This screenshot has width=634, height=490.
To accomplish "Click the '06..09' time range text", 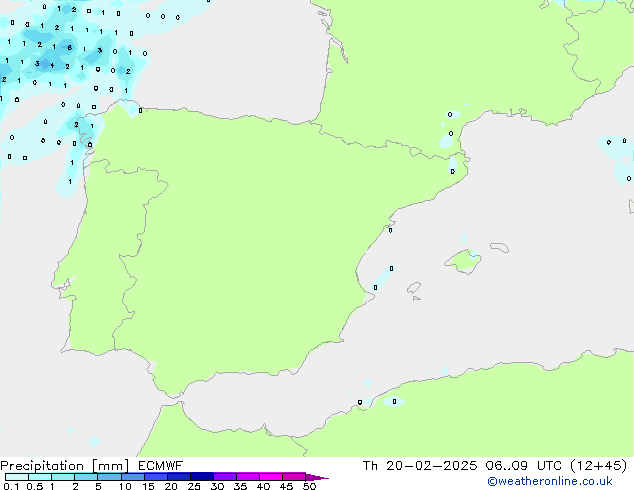I will pos(507,466).
